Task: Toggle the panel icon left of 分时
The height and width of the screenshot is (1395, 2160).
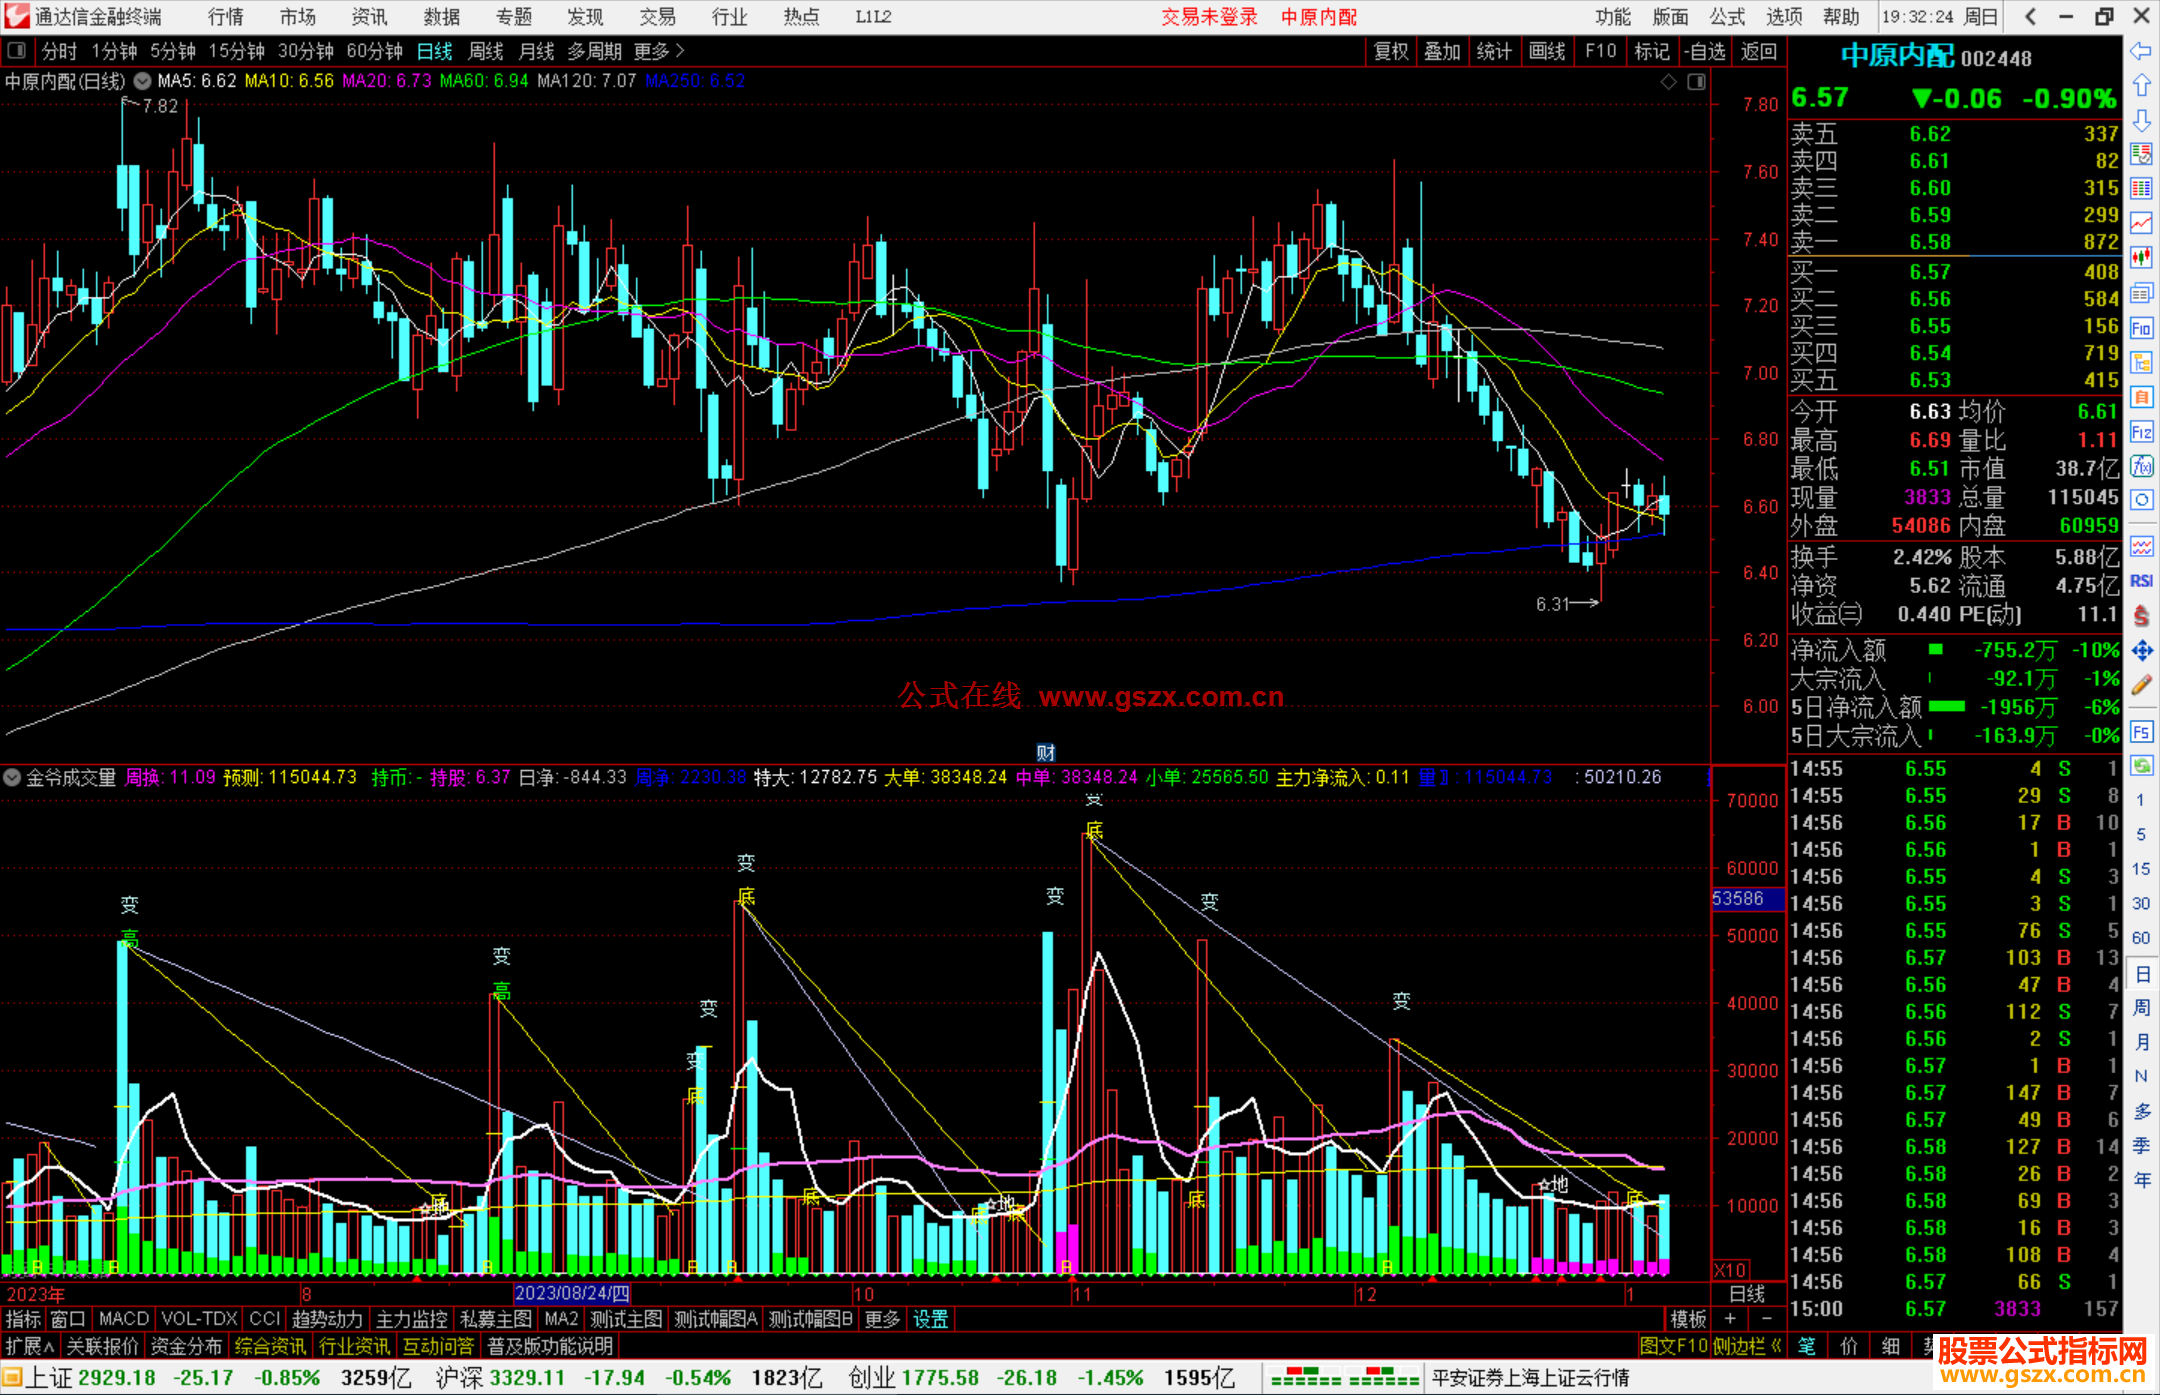Action: pos(17,51)
